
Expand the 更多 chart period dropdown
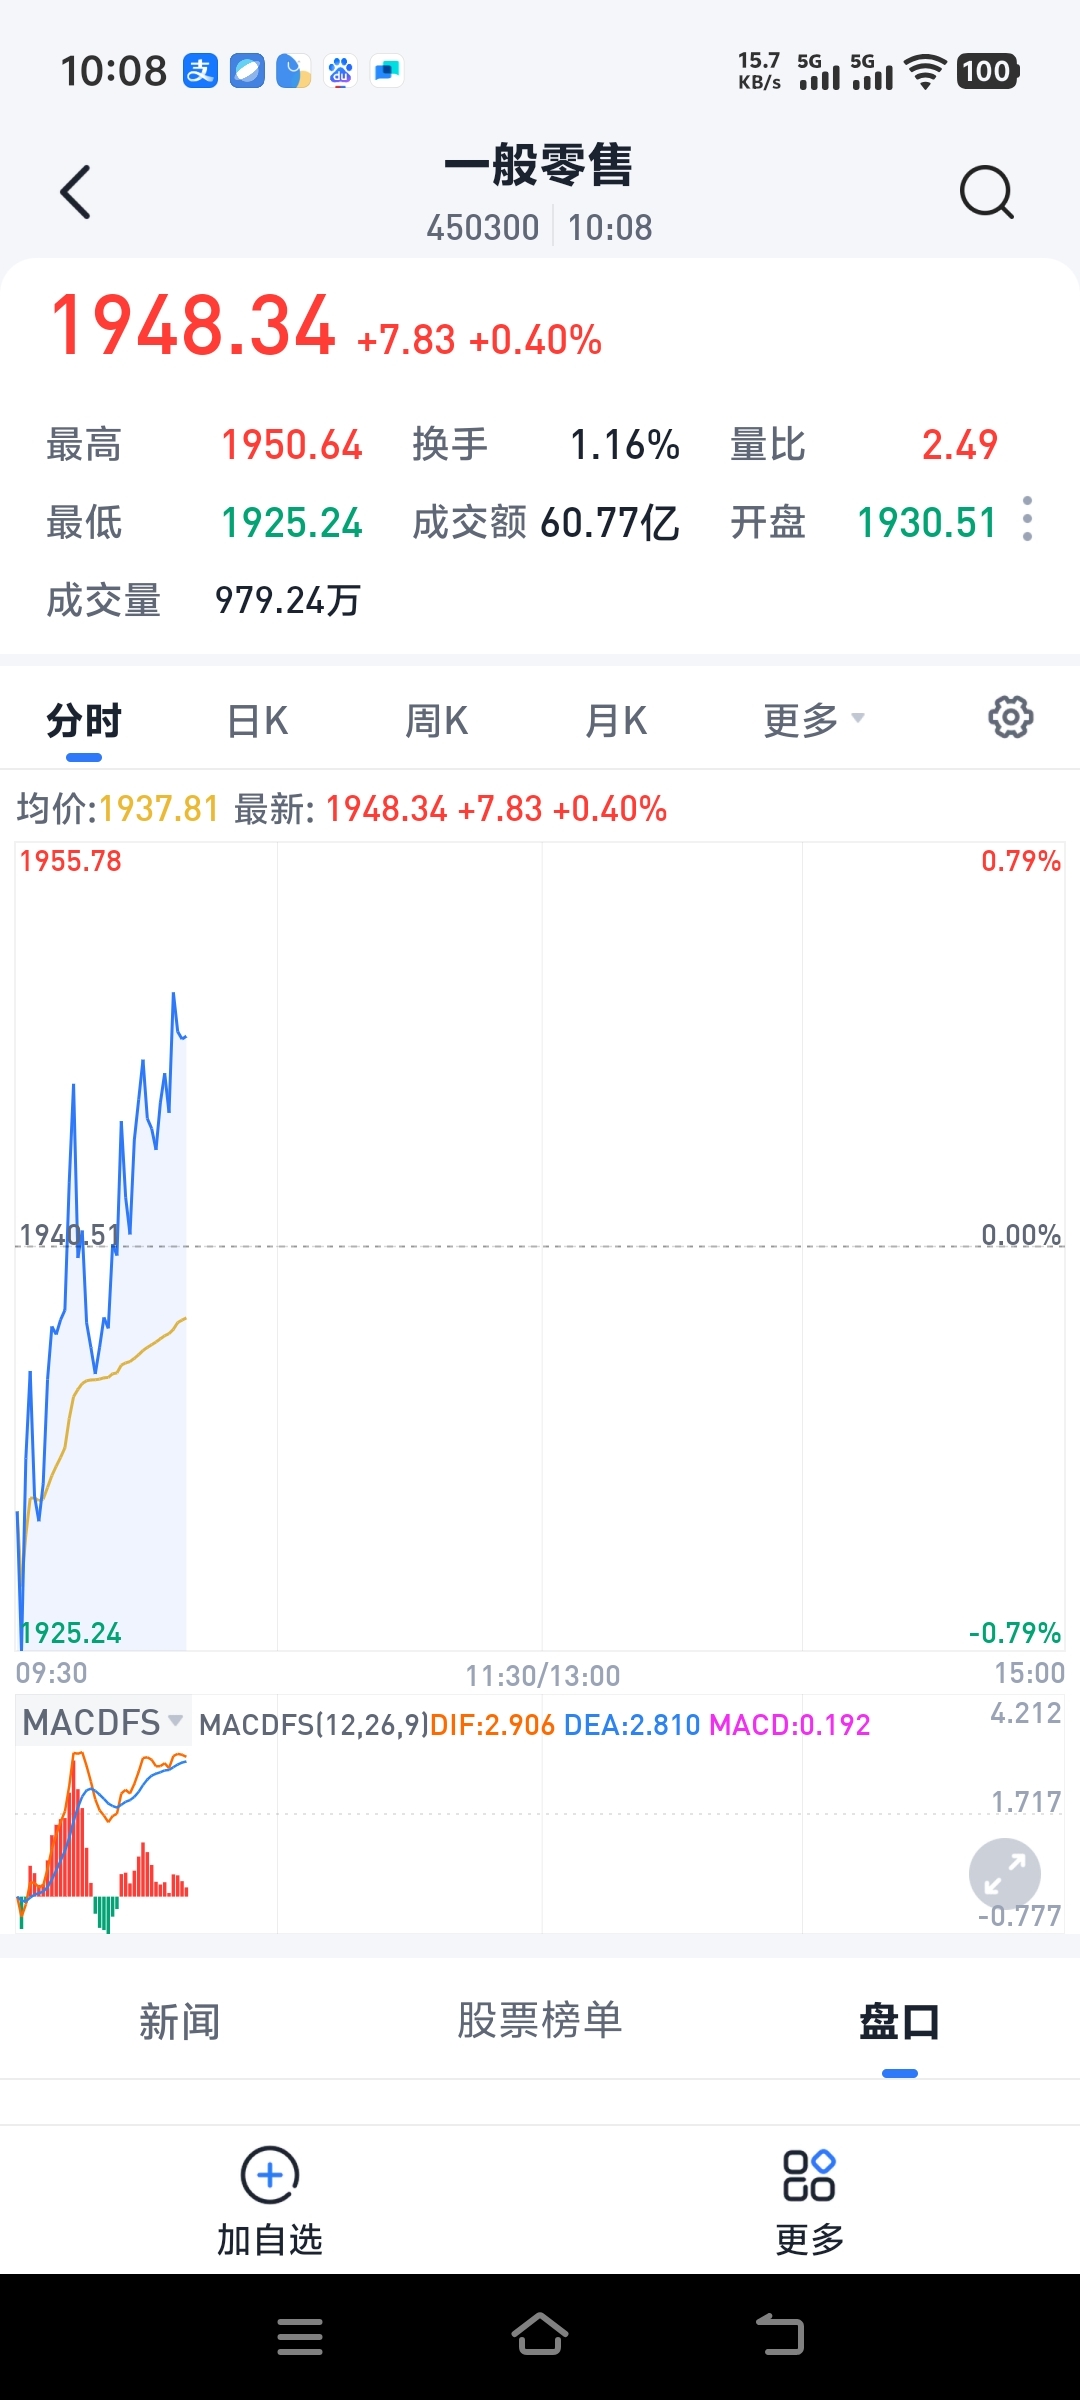pyautogui.click(x=813, y=720)
